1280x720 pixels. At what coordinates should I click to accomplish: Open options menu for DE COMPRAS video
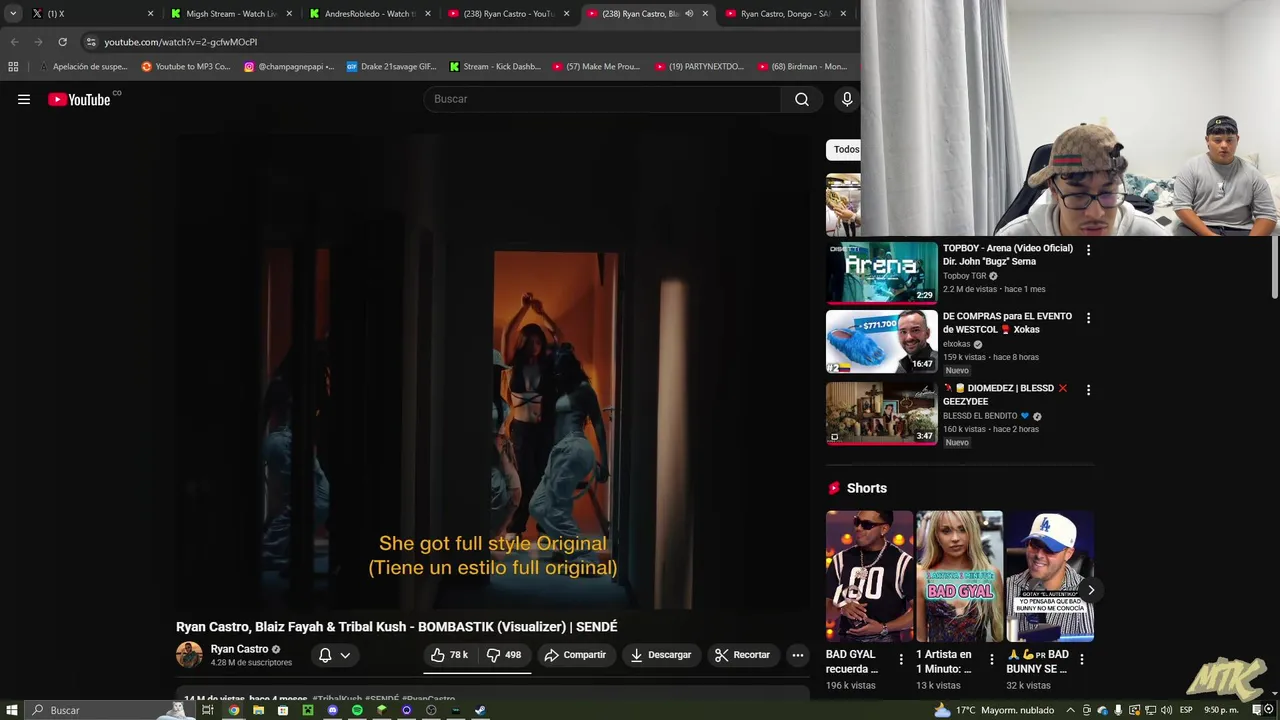pyautogui.click(x=1088, y=318)
